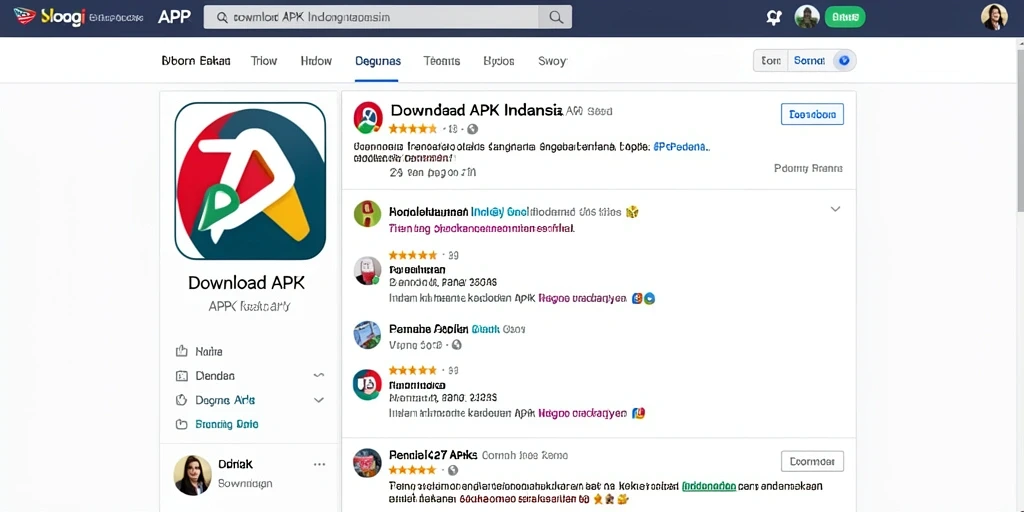Click the blue hashtag link in description
Viewport: 1024px width, 512px height.
(x=680, y=148)
